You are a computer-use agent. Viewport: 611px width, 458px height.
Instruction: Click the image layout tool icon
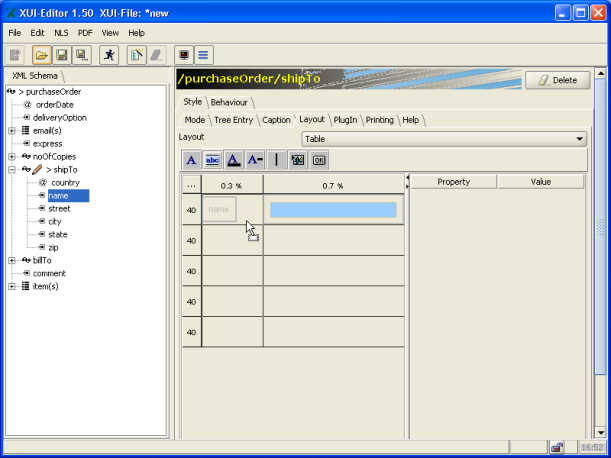[x=297, y=159]
